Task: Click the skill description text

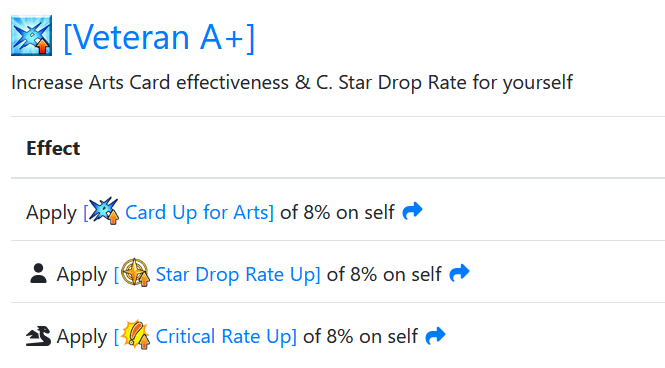Action: coord(292,82)
